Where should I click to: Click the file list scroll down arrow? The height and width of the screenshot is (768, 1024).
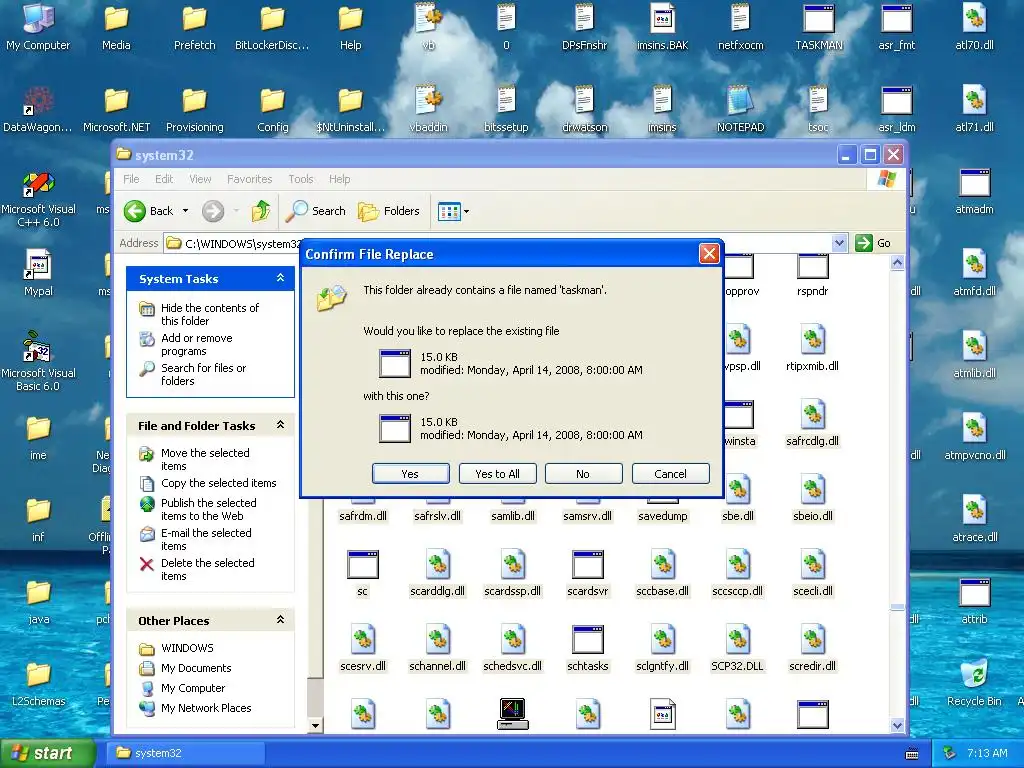(897, 725)
